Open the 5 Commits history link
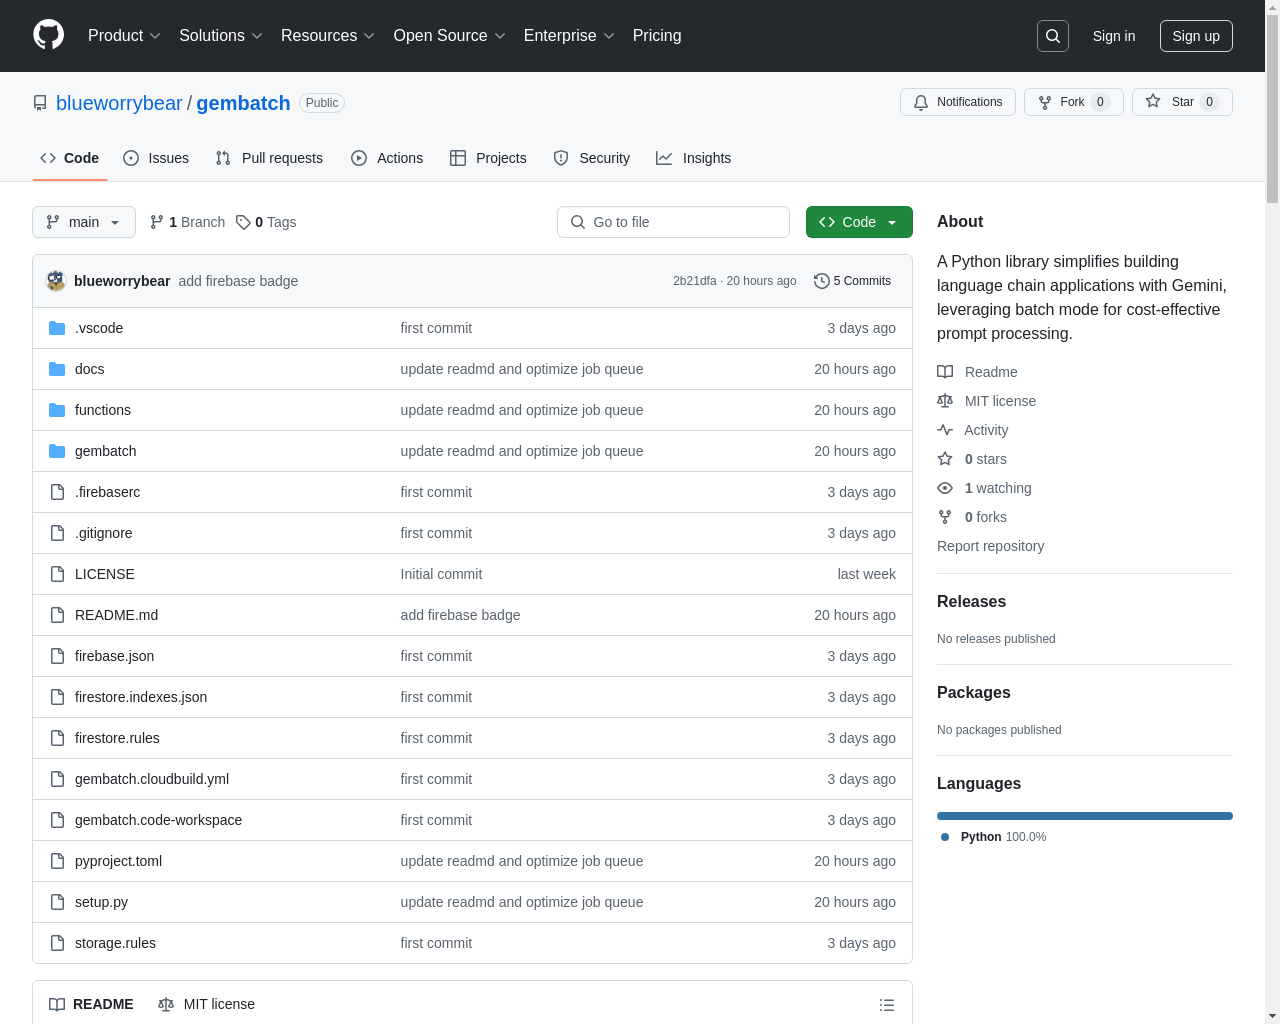The image size is (1280, 1024). [852, 281]
